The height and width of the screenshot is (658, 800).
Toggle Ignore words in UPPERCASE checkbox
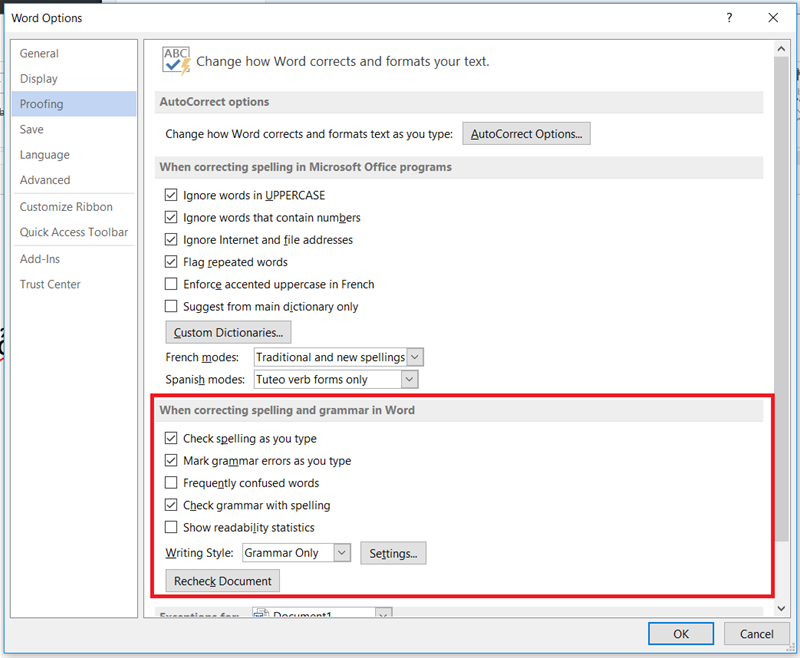coord(172,196)
